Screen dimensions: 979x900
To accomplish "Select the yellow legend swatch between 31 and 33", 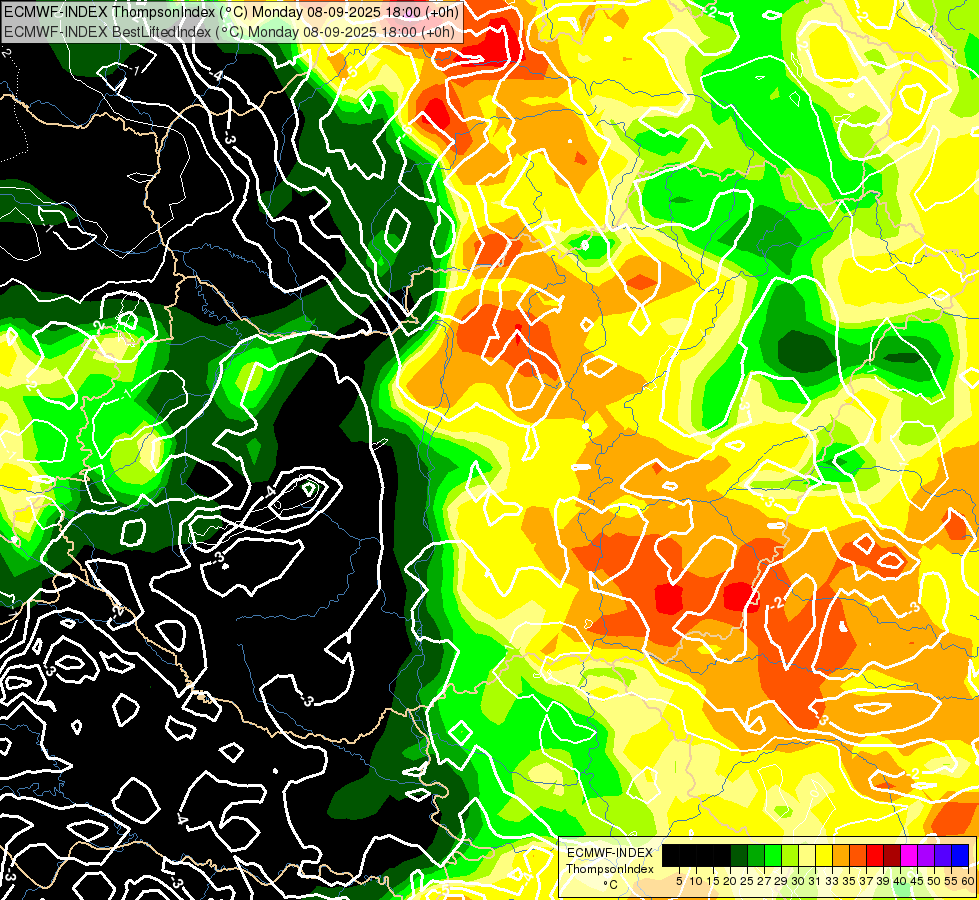I will (x=824, y=855).
